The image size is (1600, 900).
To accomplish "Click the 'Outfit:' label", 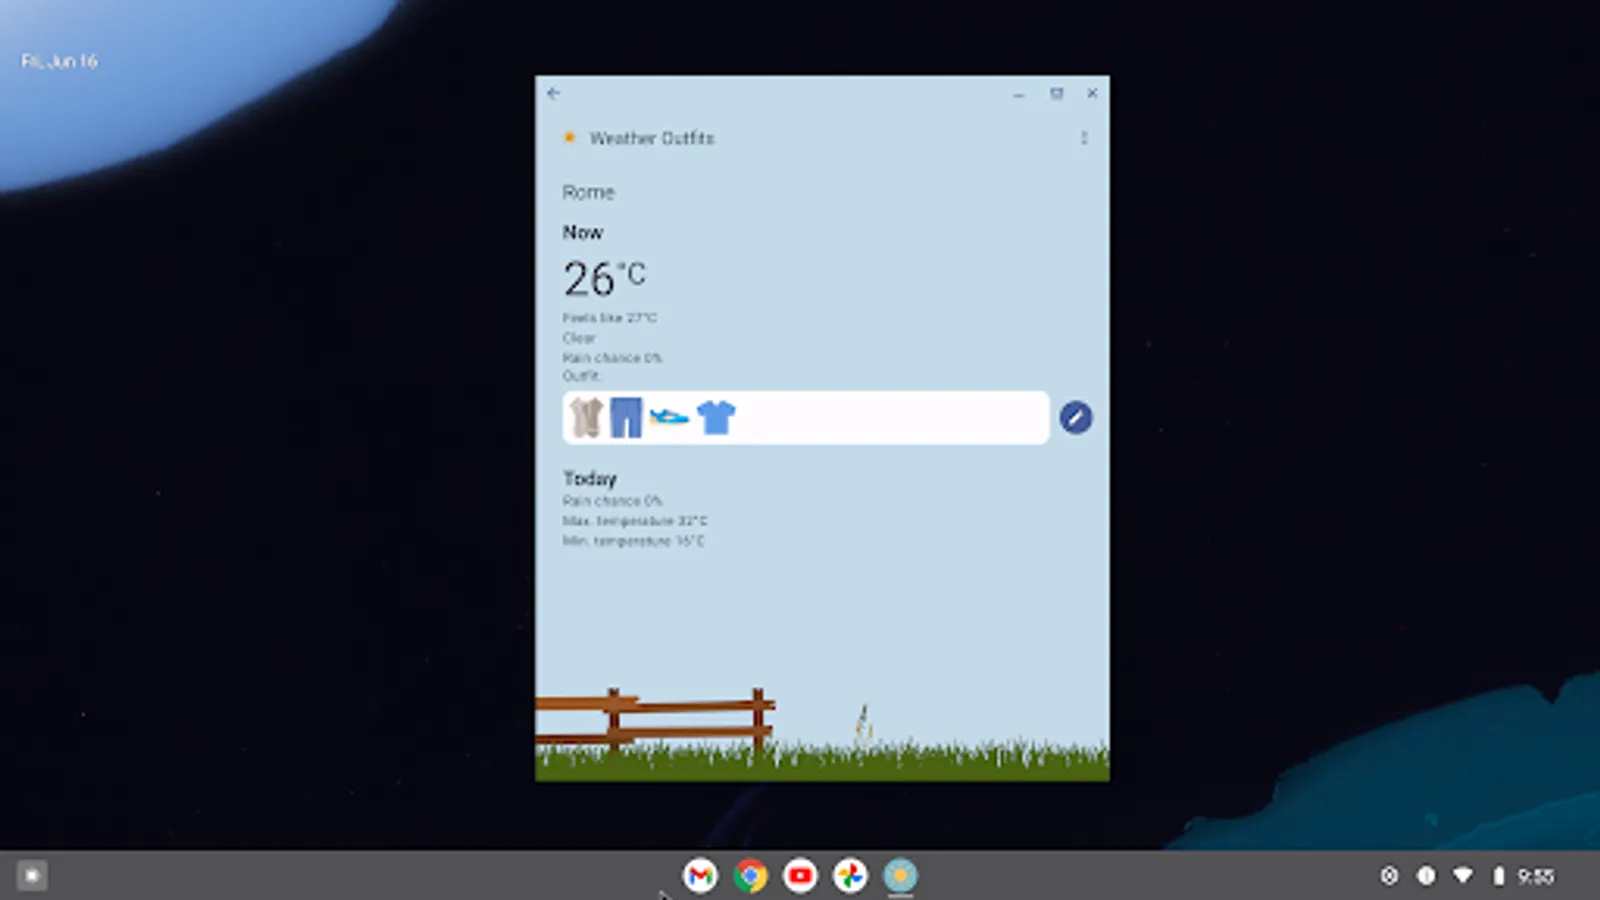I will pyautogui.click(x=582, y=376).
